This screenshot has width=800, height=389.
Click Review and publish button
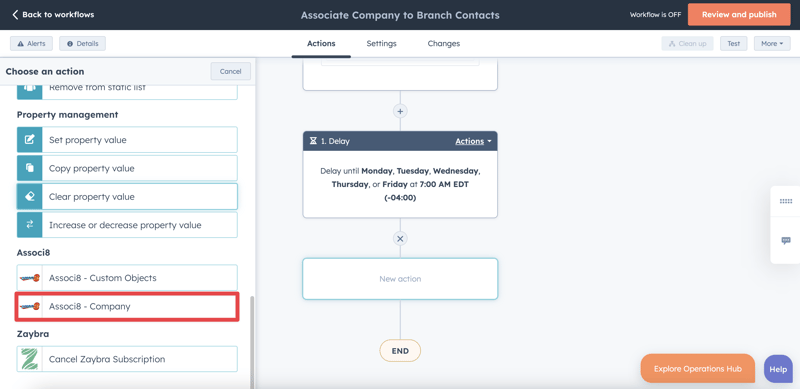tap(739, 15)
